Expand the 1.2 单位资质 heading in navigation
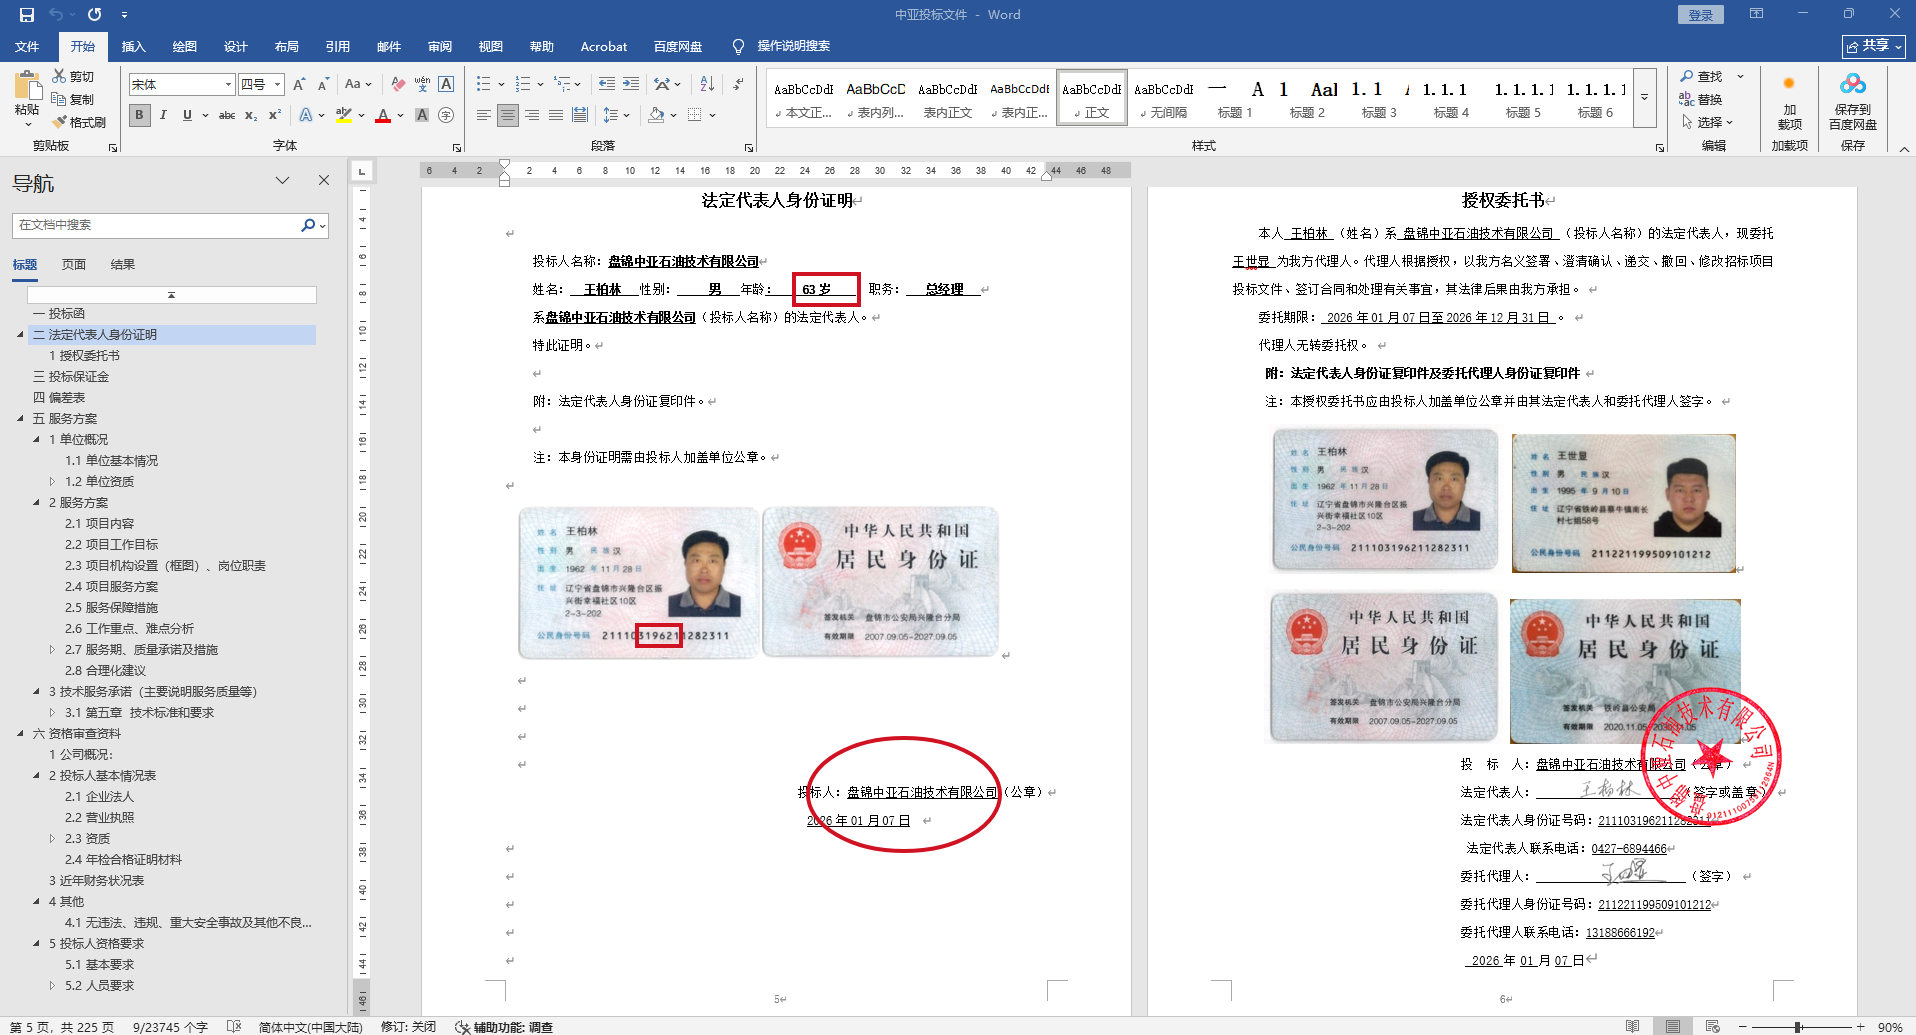The height and width of the screenshot is (1035, 1916). point(52,482)
